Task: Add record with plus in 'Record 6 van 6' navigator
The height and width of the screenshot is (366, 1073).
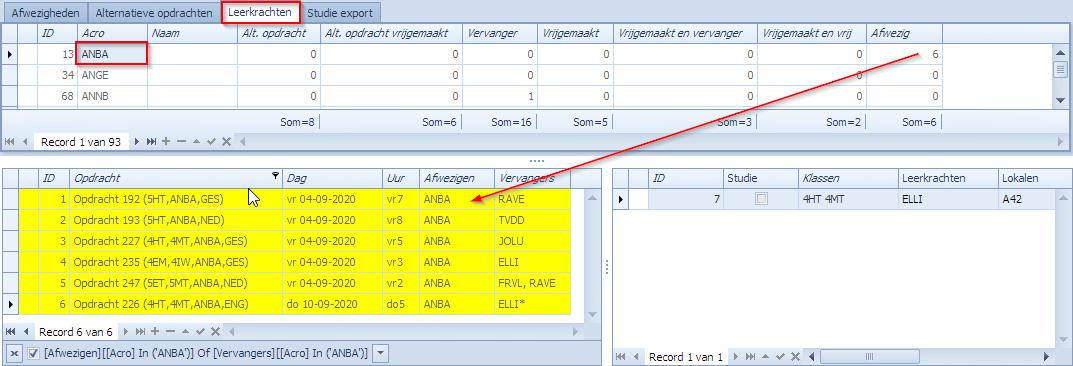Action: point(155,332)
